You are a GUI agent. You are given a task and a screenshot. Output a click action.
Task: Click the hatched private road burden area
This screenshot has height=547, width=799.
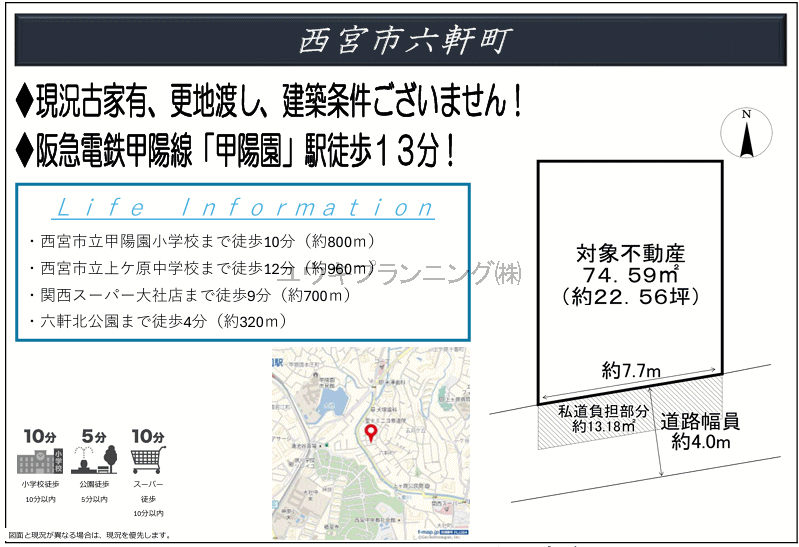[600, 418]
